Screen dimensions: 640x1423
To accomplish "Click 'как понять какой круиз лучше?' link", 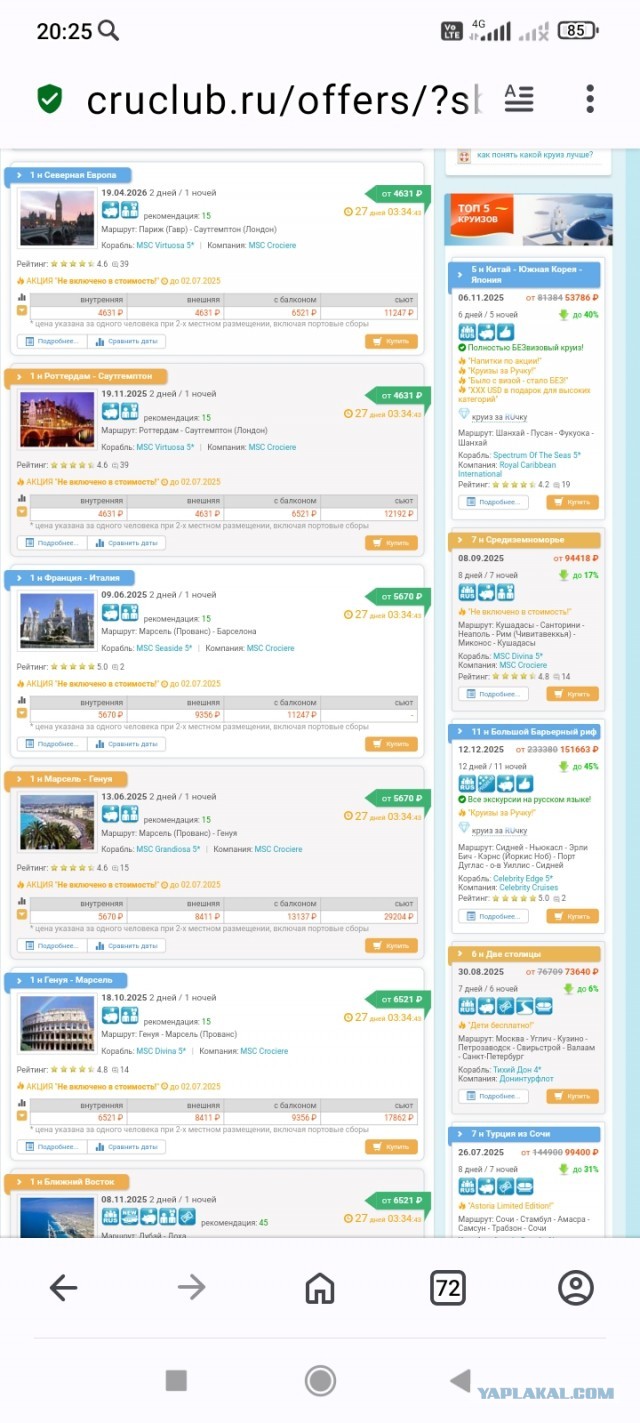I will coord(535,155).
